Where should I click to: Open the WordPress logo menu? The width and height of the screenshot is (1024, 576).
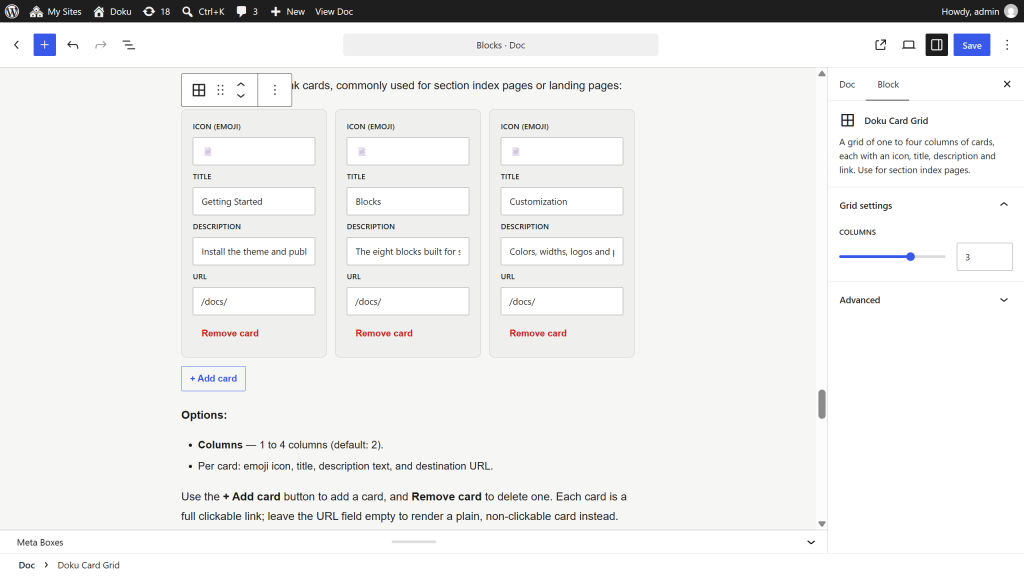(x=12, y=11)
